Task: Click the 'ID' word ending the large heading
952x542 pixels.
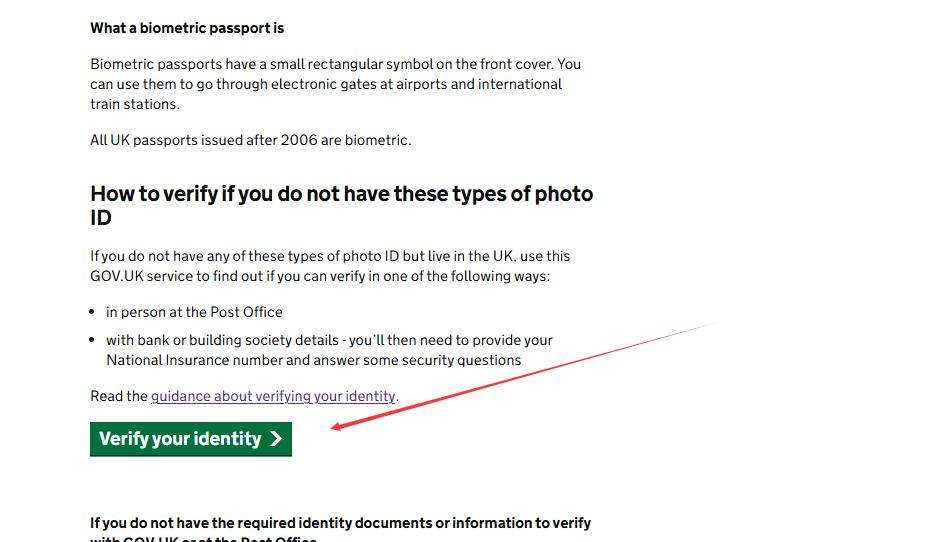Action: (x=101, y=218)
